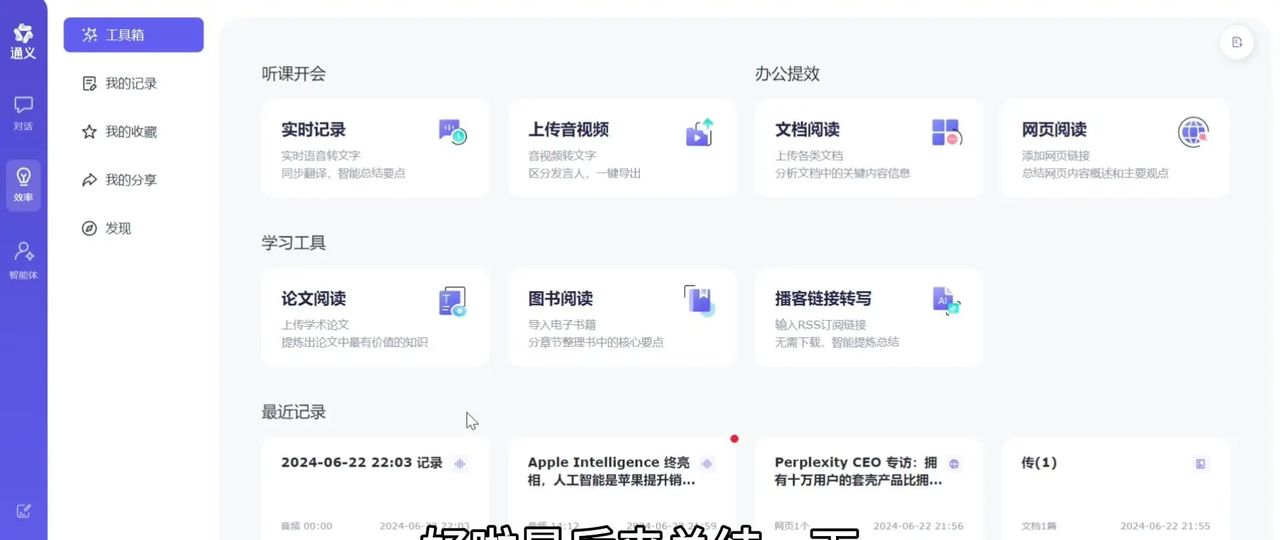
Task: Click waveform icon on Apple Intelligence card
Action: point(707,463)
